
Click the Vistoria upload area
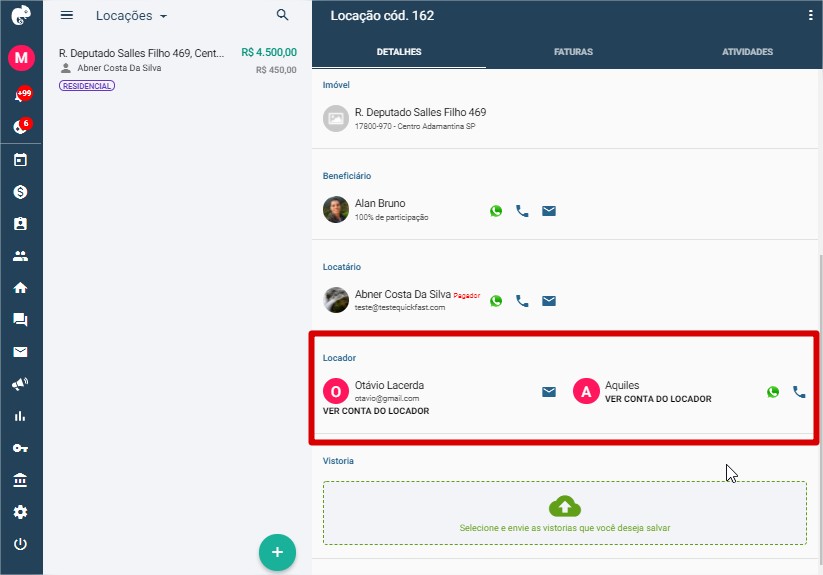565,513
